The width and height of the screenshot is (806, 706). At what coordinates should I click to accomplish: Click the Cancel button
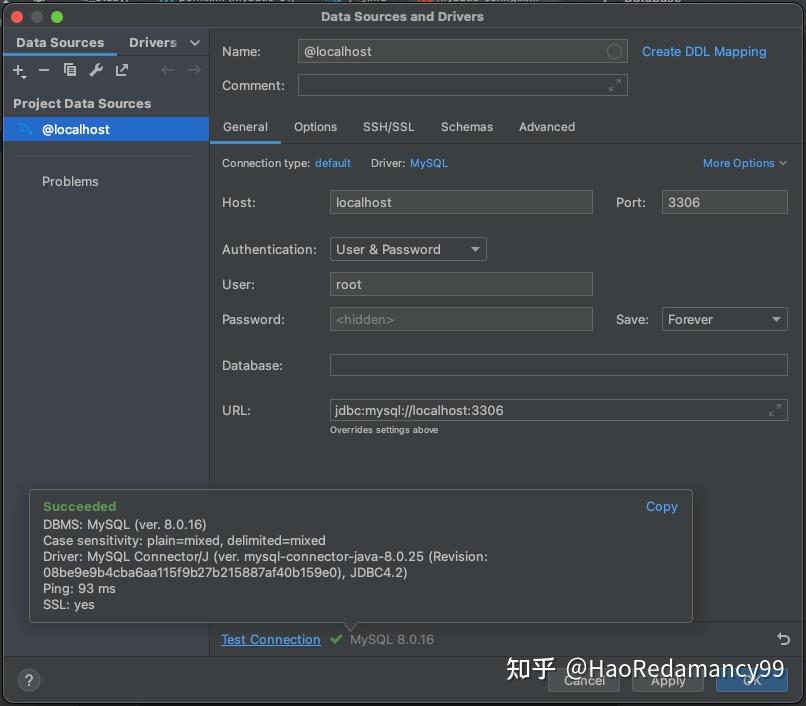click(x=584, y=680)
